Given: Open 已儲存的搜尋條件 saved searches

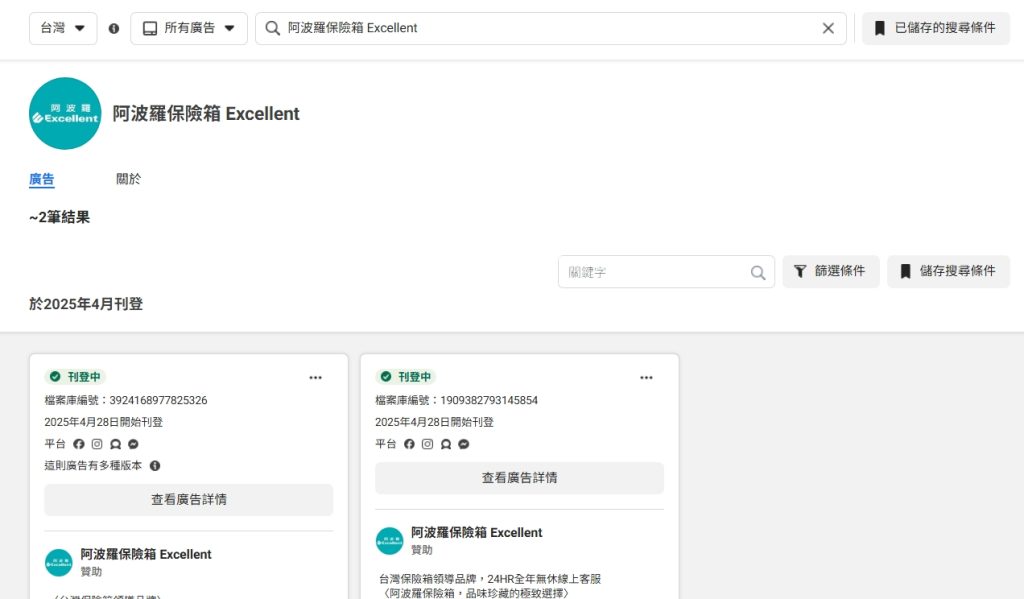Looking at the screenshot, I should pyautogui.click(x=936, y=28).
